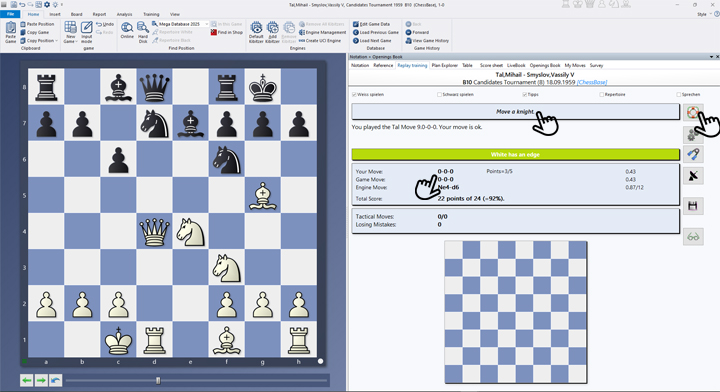
Task: Click the White has an edge bar
Action: pos(515,154)
